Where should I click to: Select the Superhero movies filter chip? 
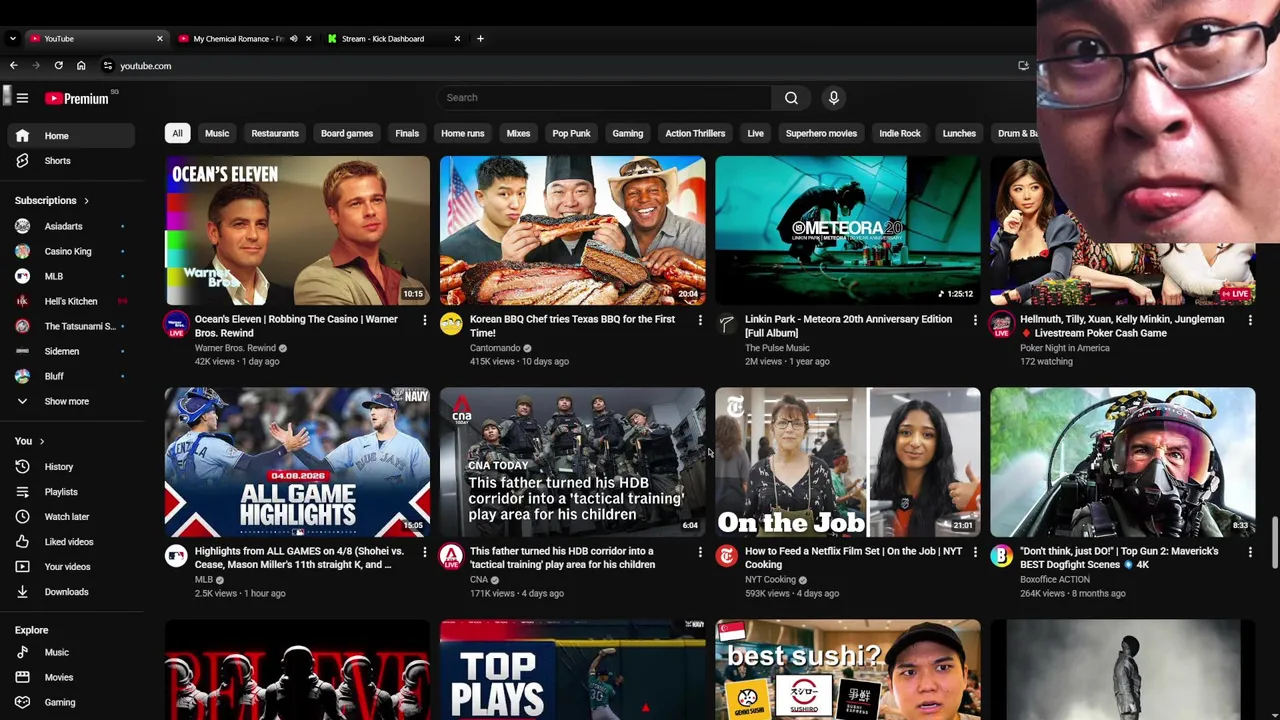(821, 133)
